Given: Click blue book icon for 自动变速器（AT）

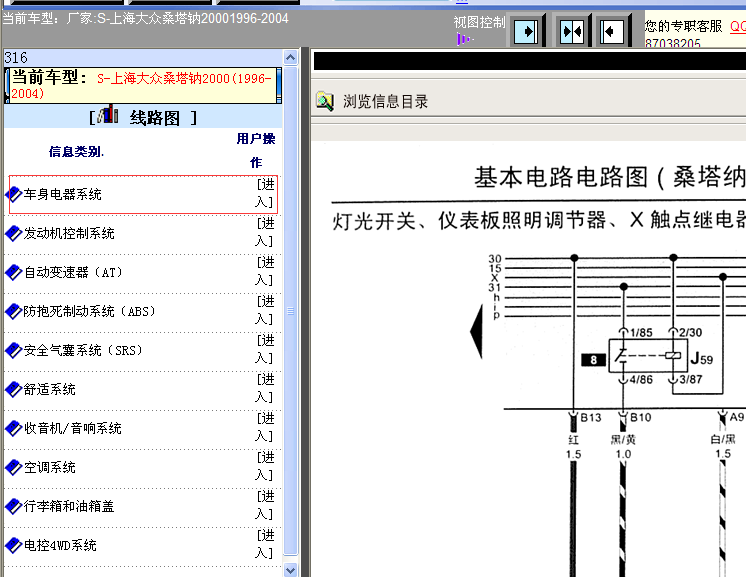Looking at the screenshot, I should pyautogui.click(x=13, y=272).
